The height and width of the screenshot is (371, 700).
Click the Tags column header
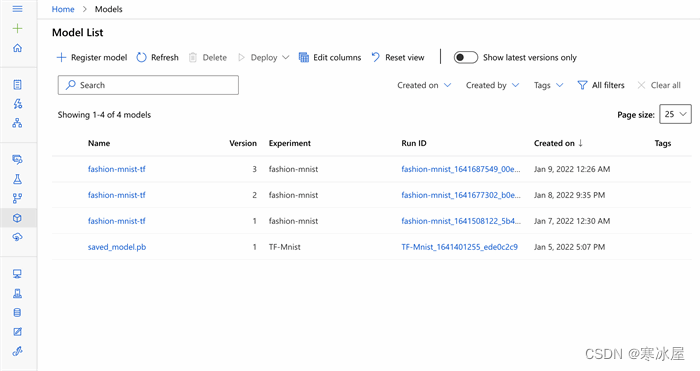tap(663, 143)
